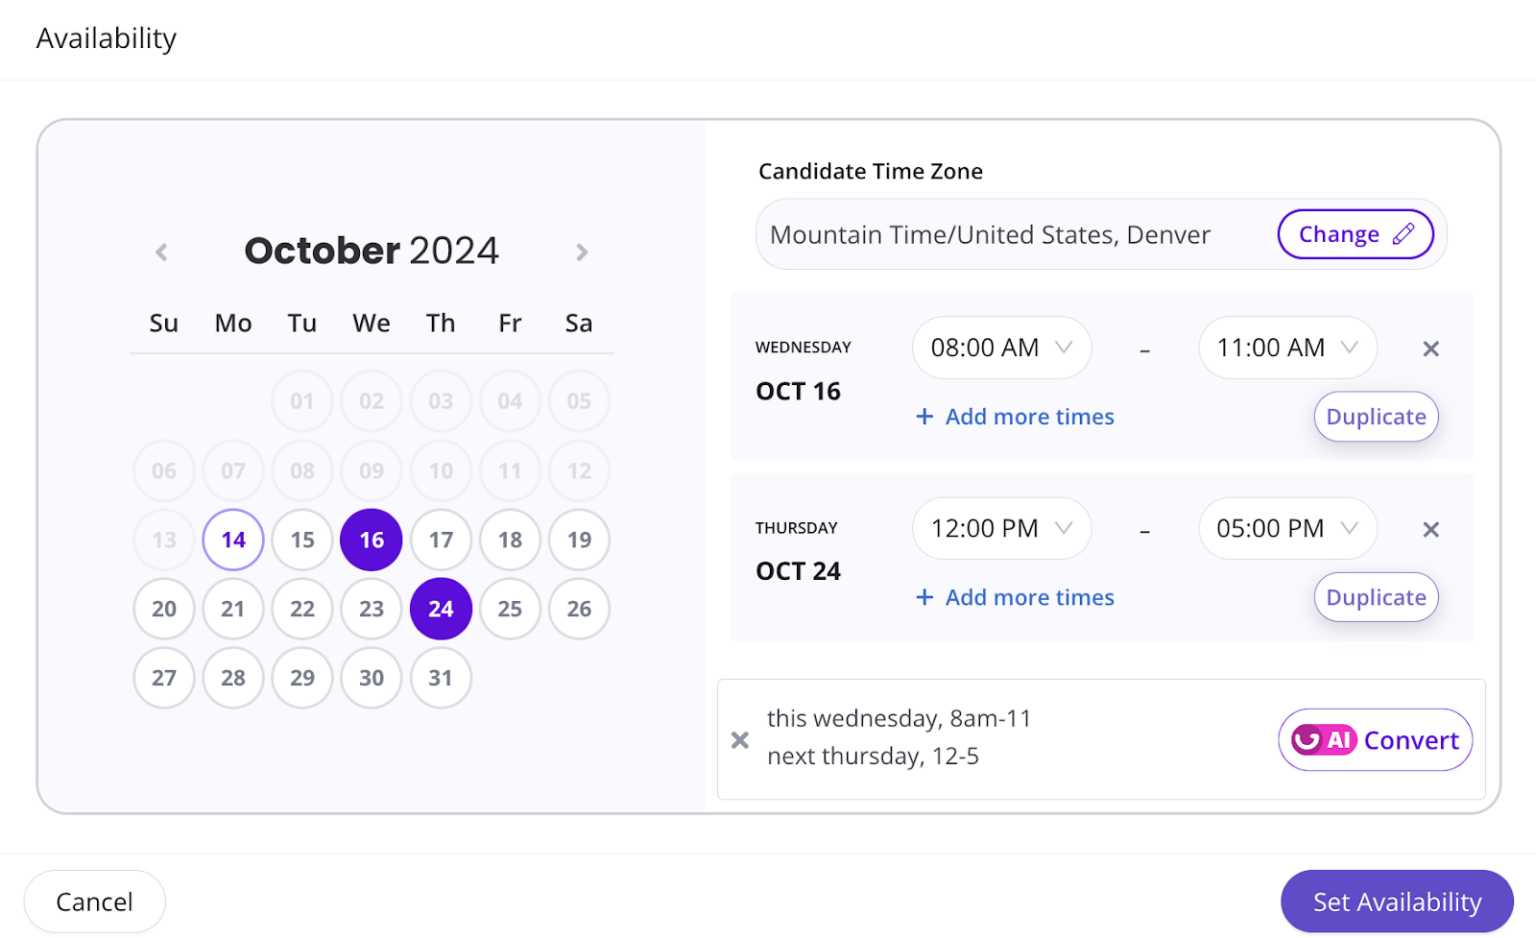Remove the Wednesday Oct 16 time slot

[x=1430, y=348]
